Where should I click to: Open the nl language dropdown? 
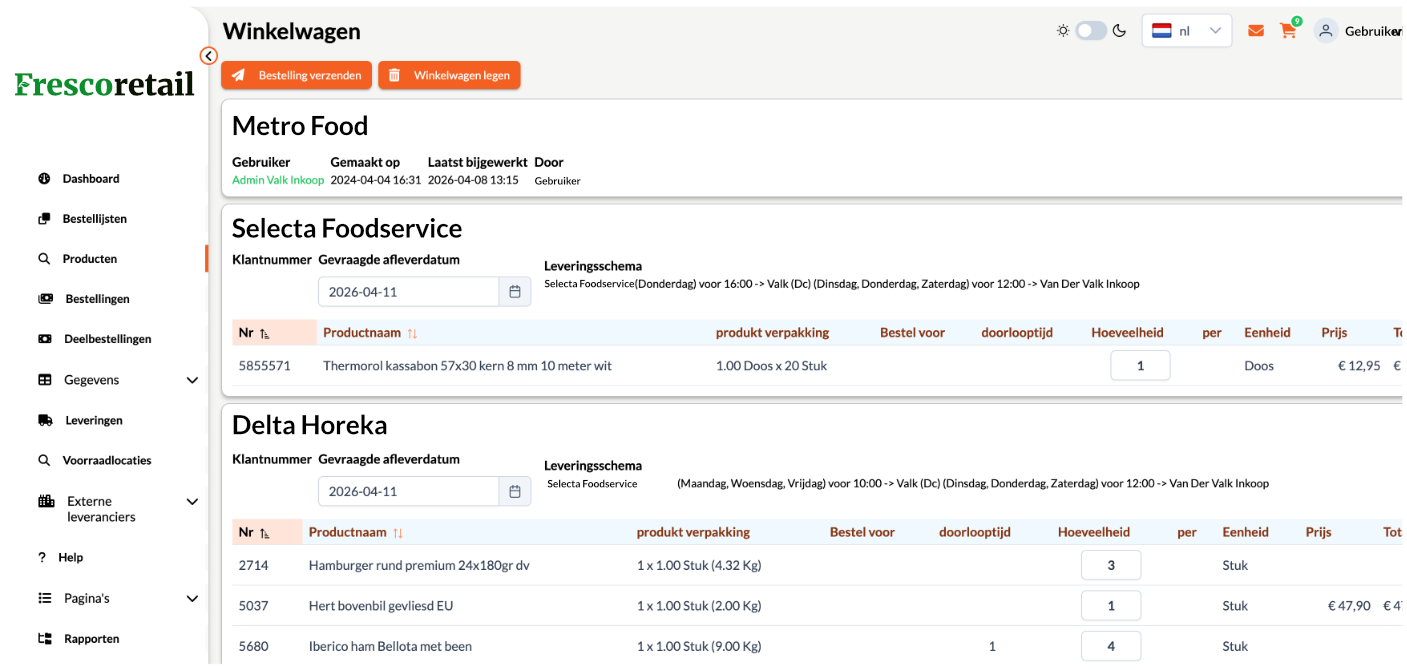(1186, 31)
